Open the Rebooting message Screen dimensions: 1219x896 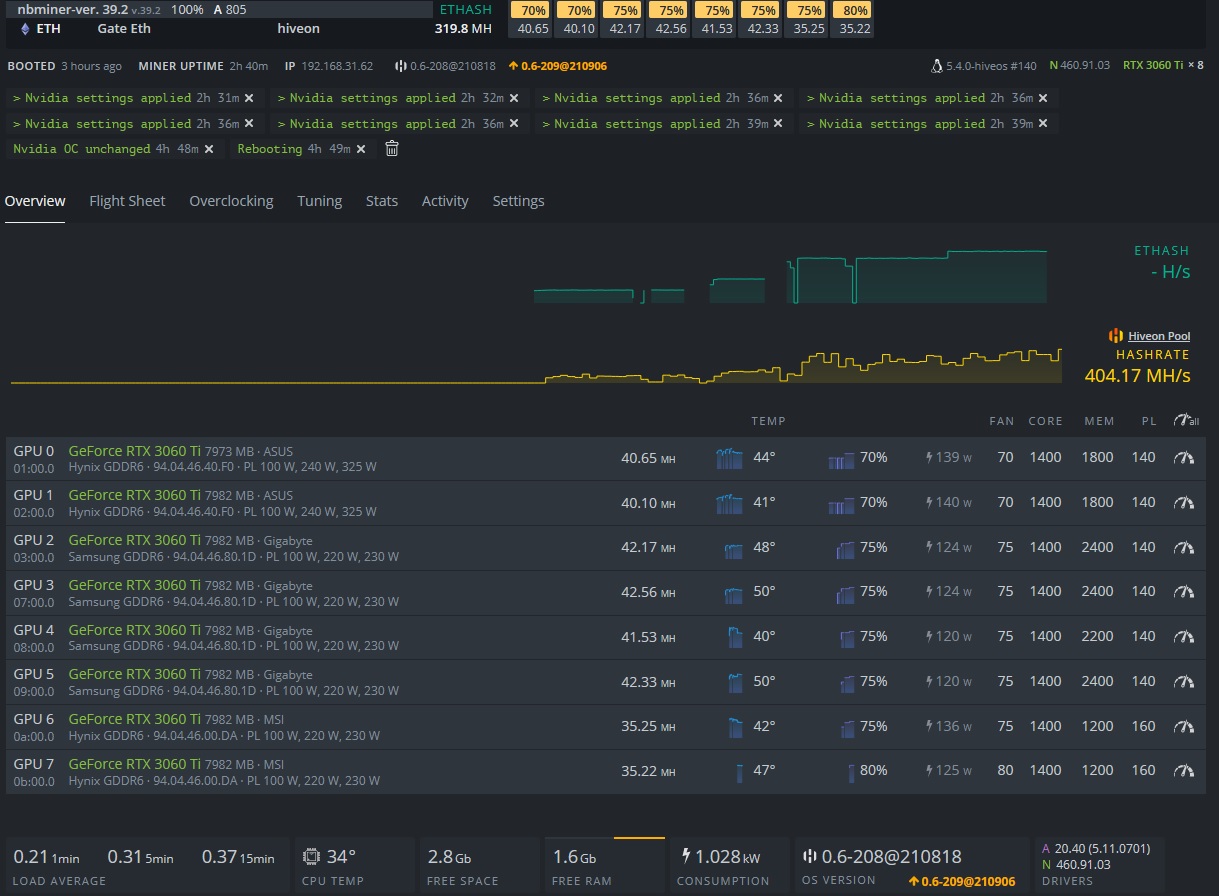(294, 149)
